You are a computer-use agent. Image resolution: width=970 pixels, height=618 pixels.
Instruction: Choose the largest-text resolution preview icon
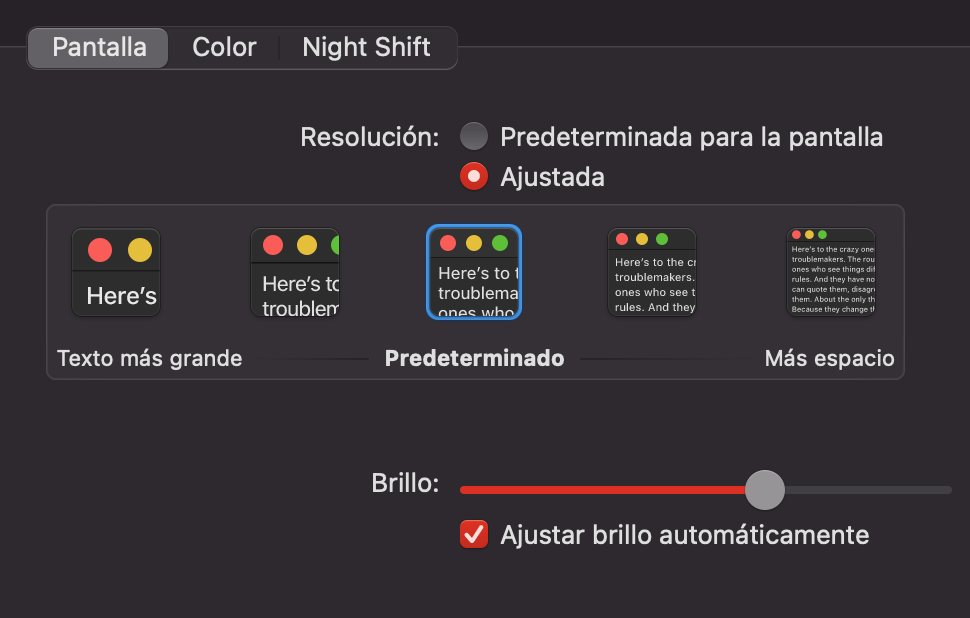click(116, 272)
